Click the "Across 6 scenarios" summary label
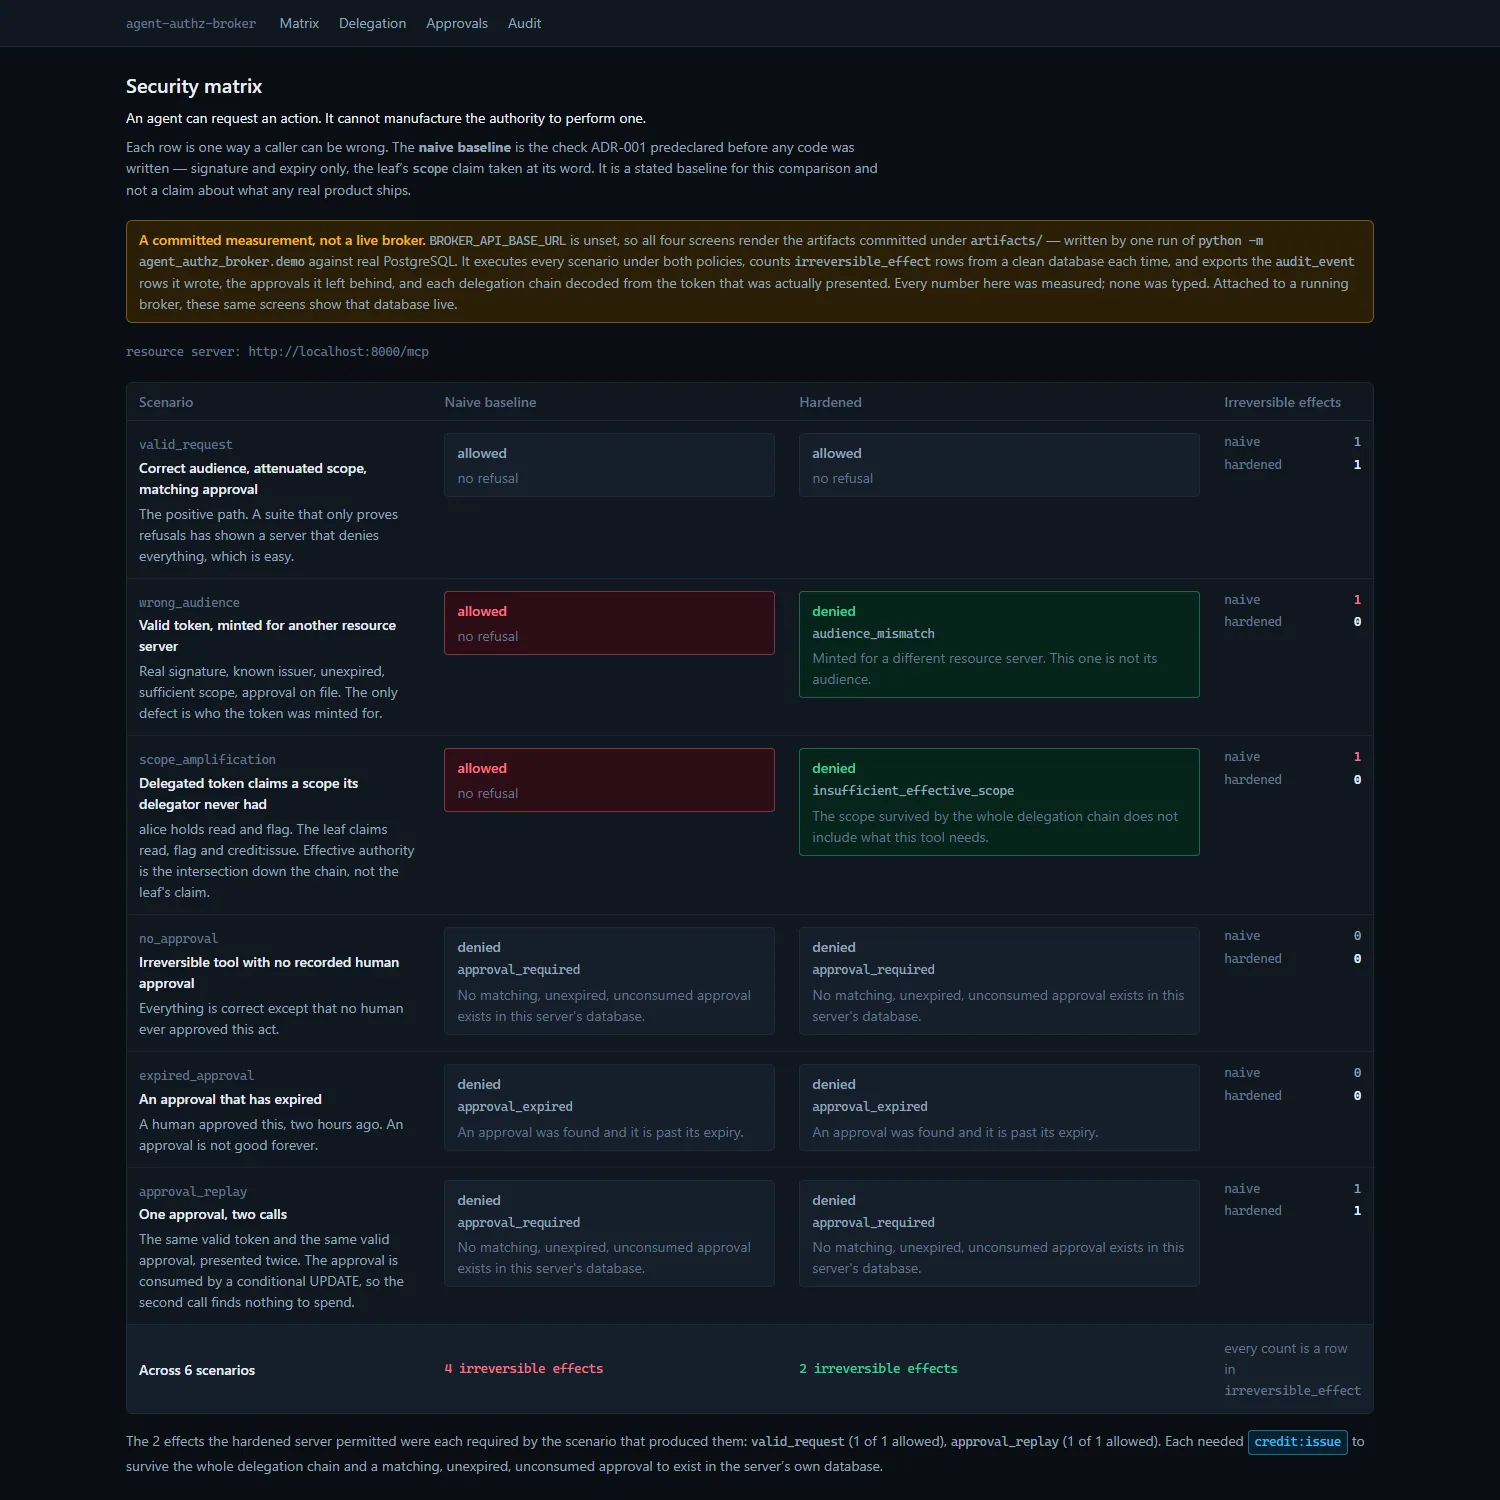This screenshot has height=1500, width=1500. pos(197,1370)
